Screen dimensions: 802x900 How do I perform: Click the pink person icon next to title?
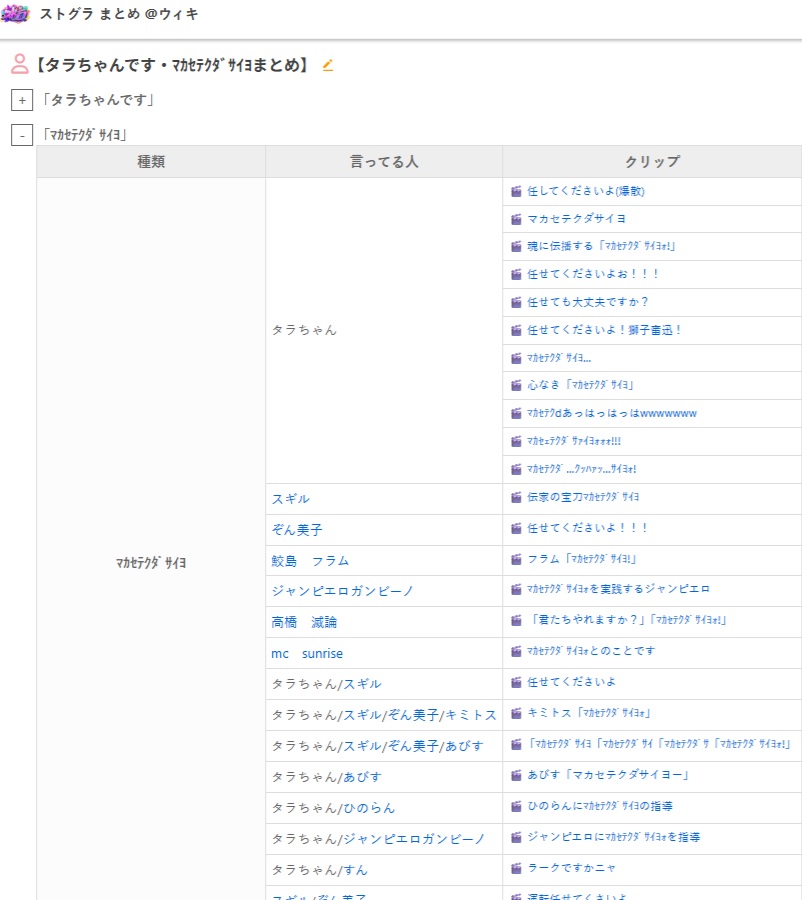20,64
